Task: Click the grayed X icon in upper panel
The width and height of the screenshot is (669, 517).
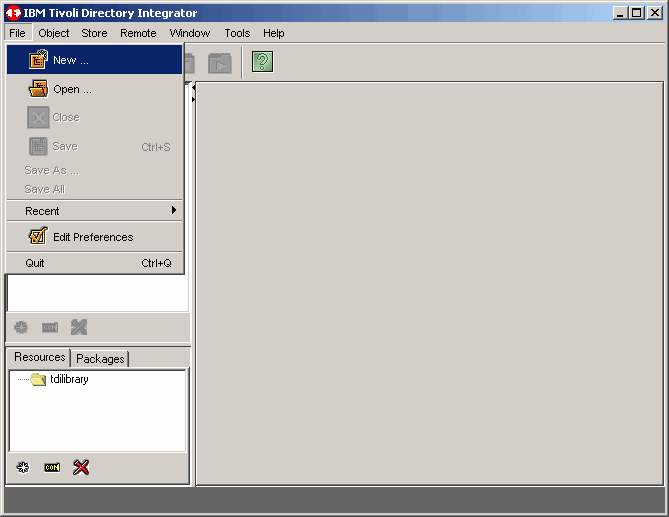Action: click(79, 327)
